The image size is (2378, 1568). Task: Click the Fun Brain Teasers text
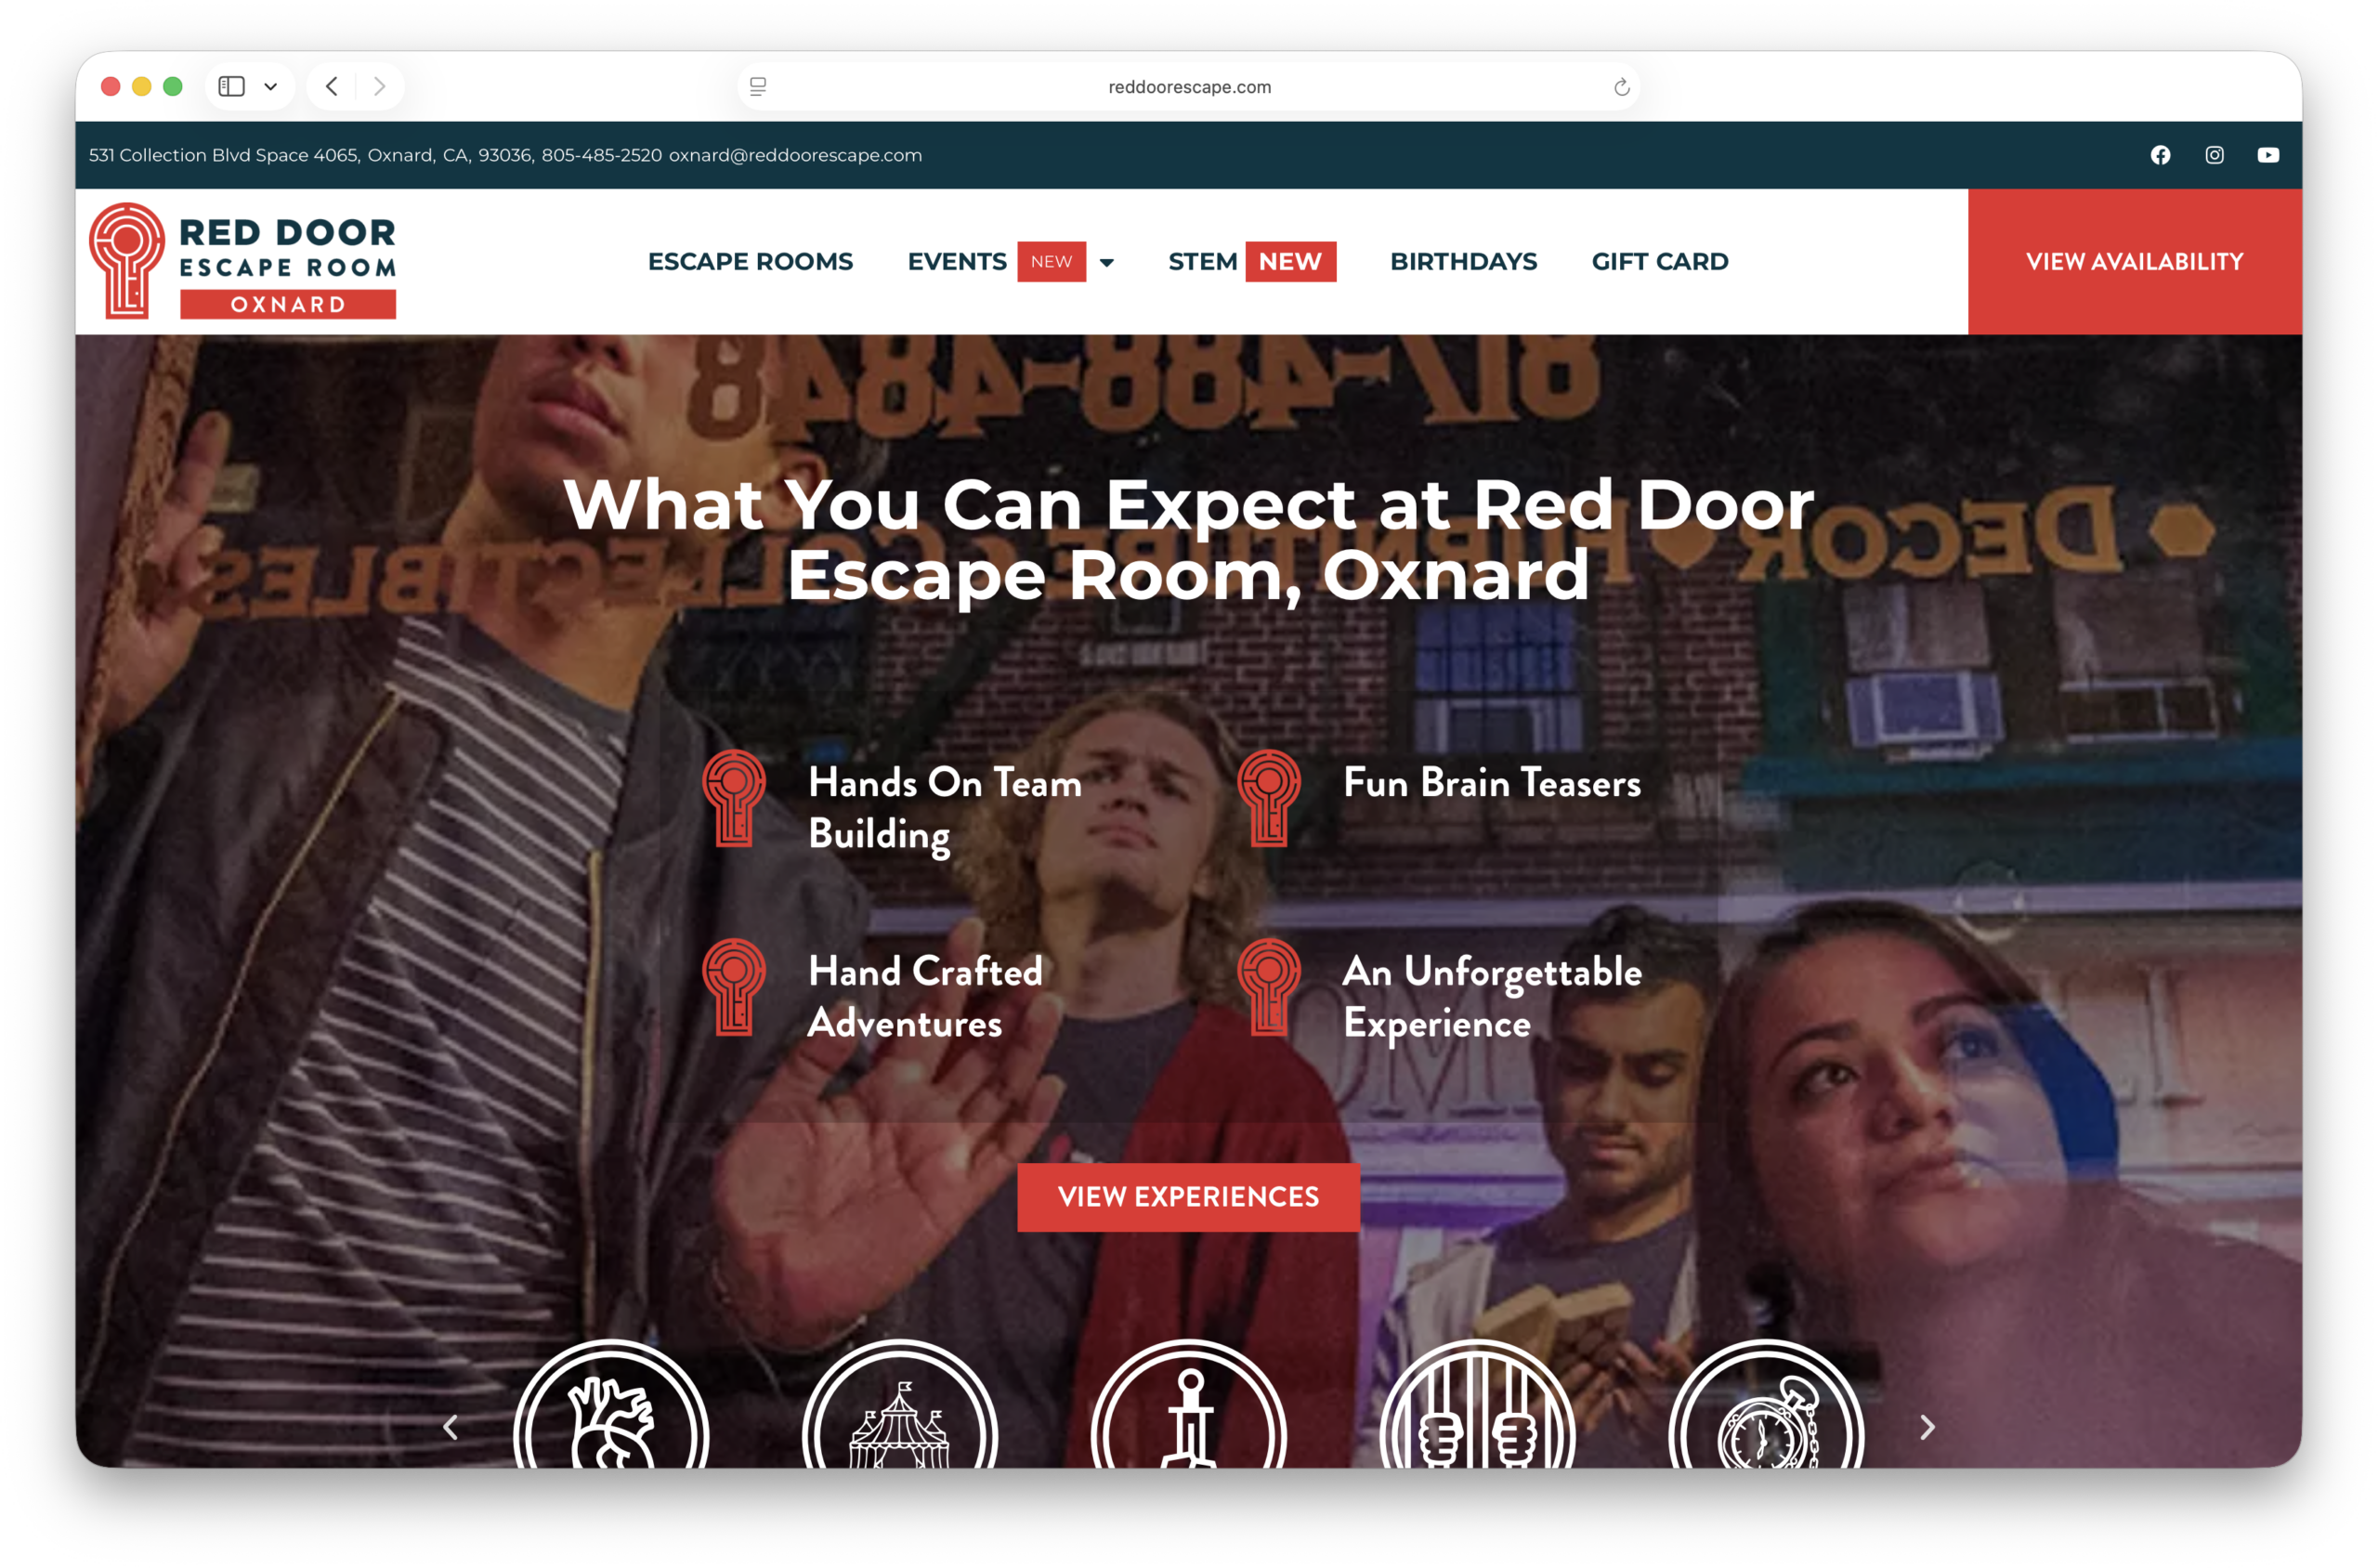[x=1491, y=783]
